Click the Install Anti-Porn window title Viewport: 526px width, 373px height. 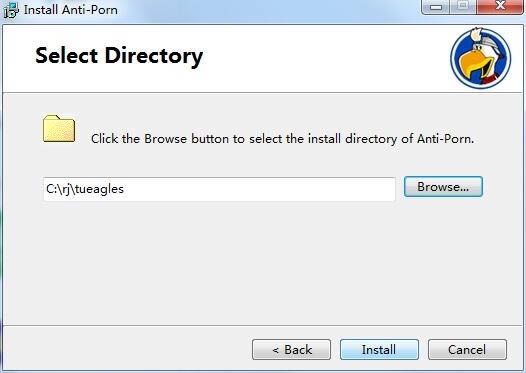click(71, 10)
